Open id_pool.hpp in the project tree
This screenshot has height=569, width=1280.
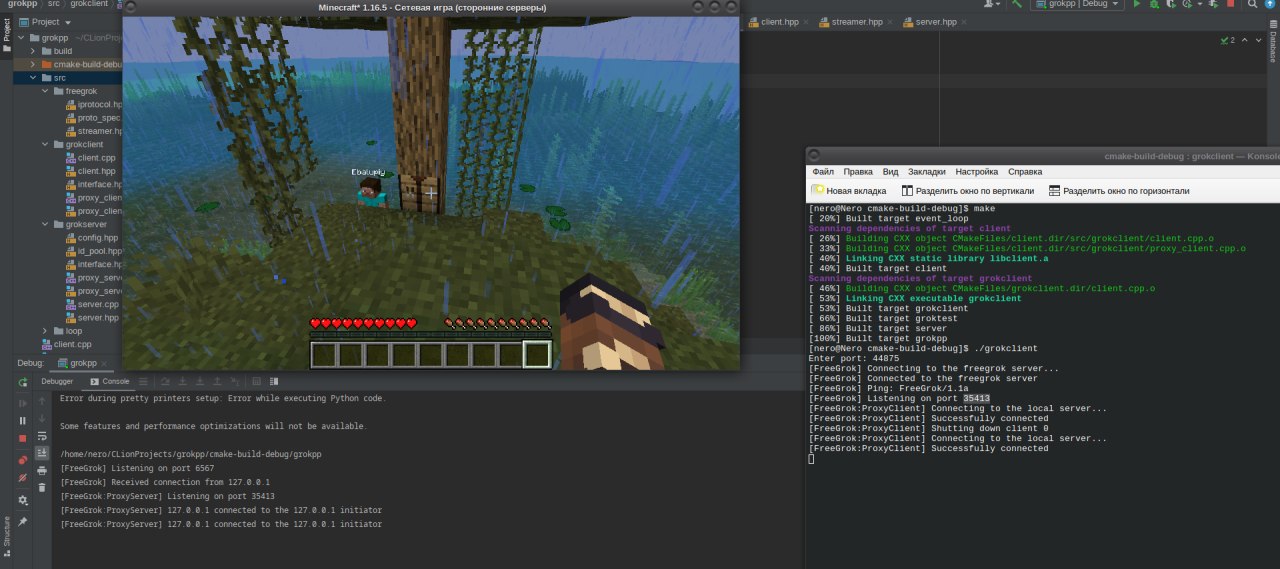93,251
